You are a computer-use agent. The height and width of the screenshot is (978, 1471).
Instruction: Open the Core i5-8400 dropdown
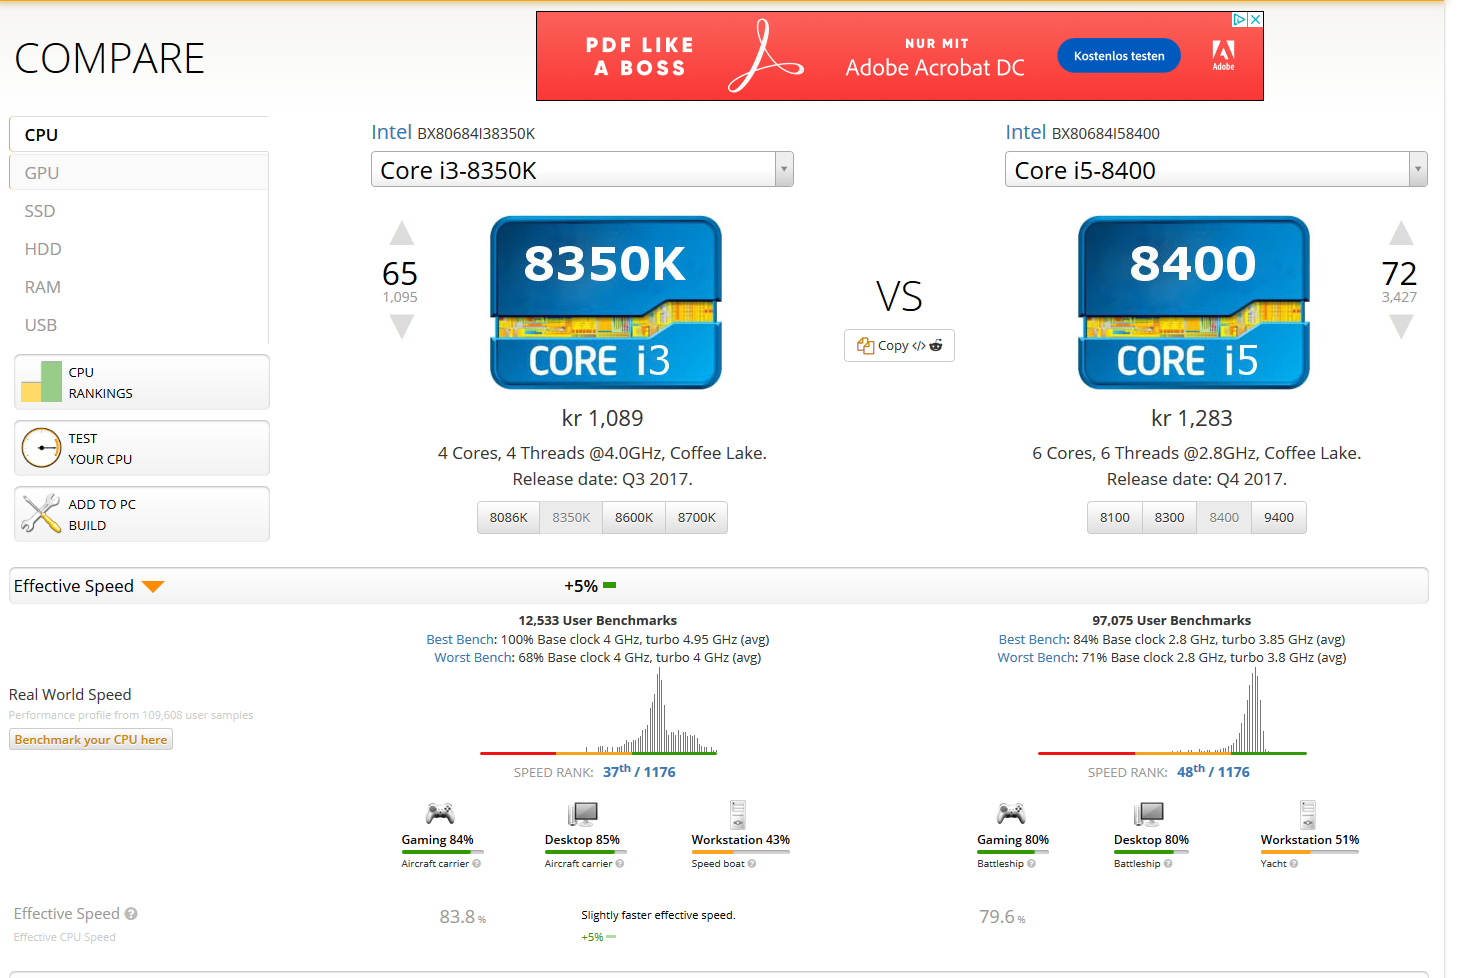(1216, 170)
